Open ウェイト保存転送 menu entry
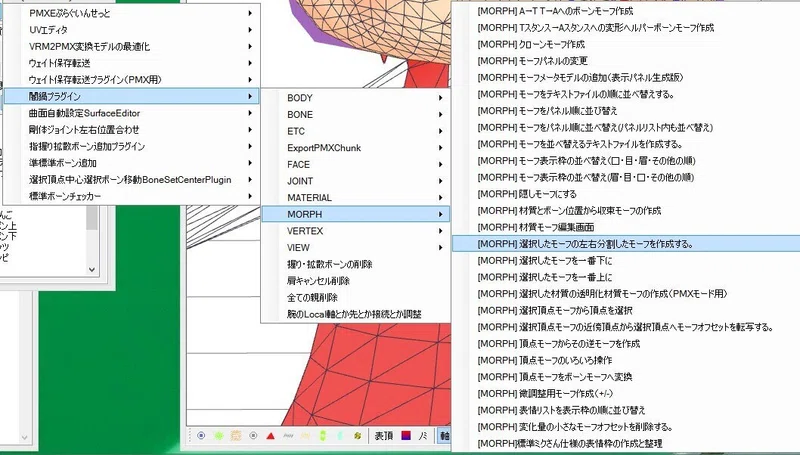The image size is (800, 455). 132,63
